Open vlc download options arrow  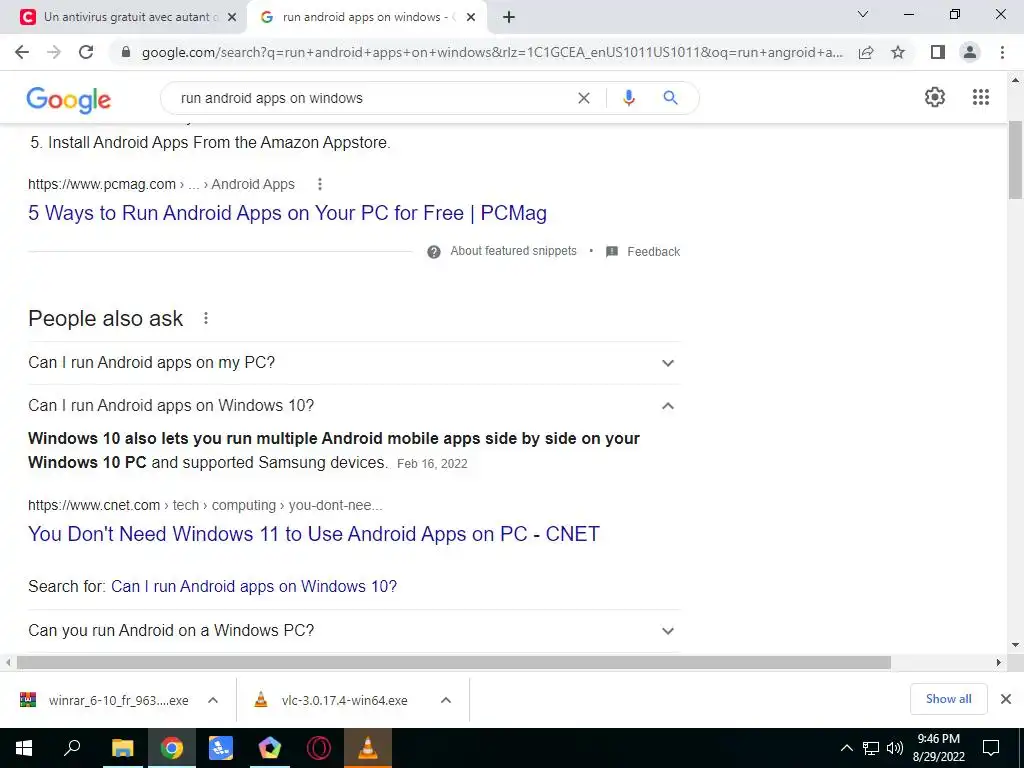(446, 700)
